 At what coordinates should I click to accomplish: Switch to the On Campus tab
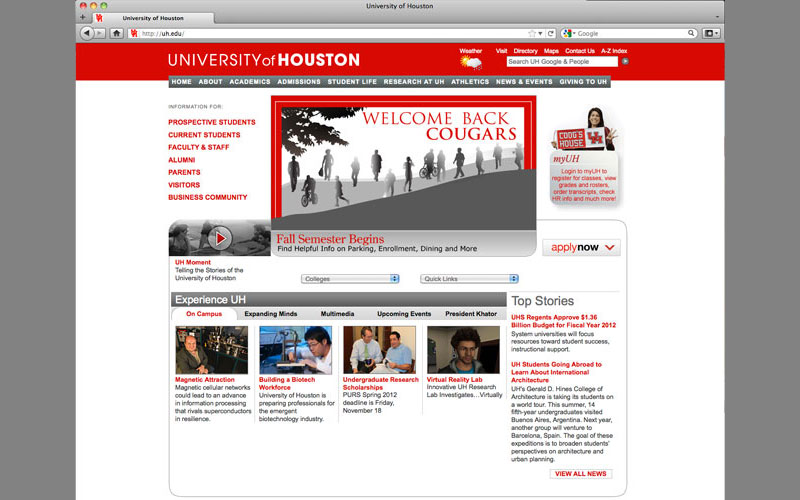click(204, 314)
